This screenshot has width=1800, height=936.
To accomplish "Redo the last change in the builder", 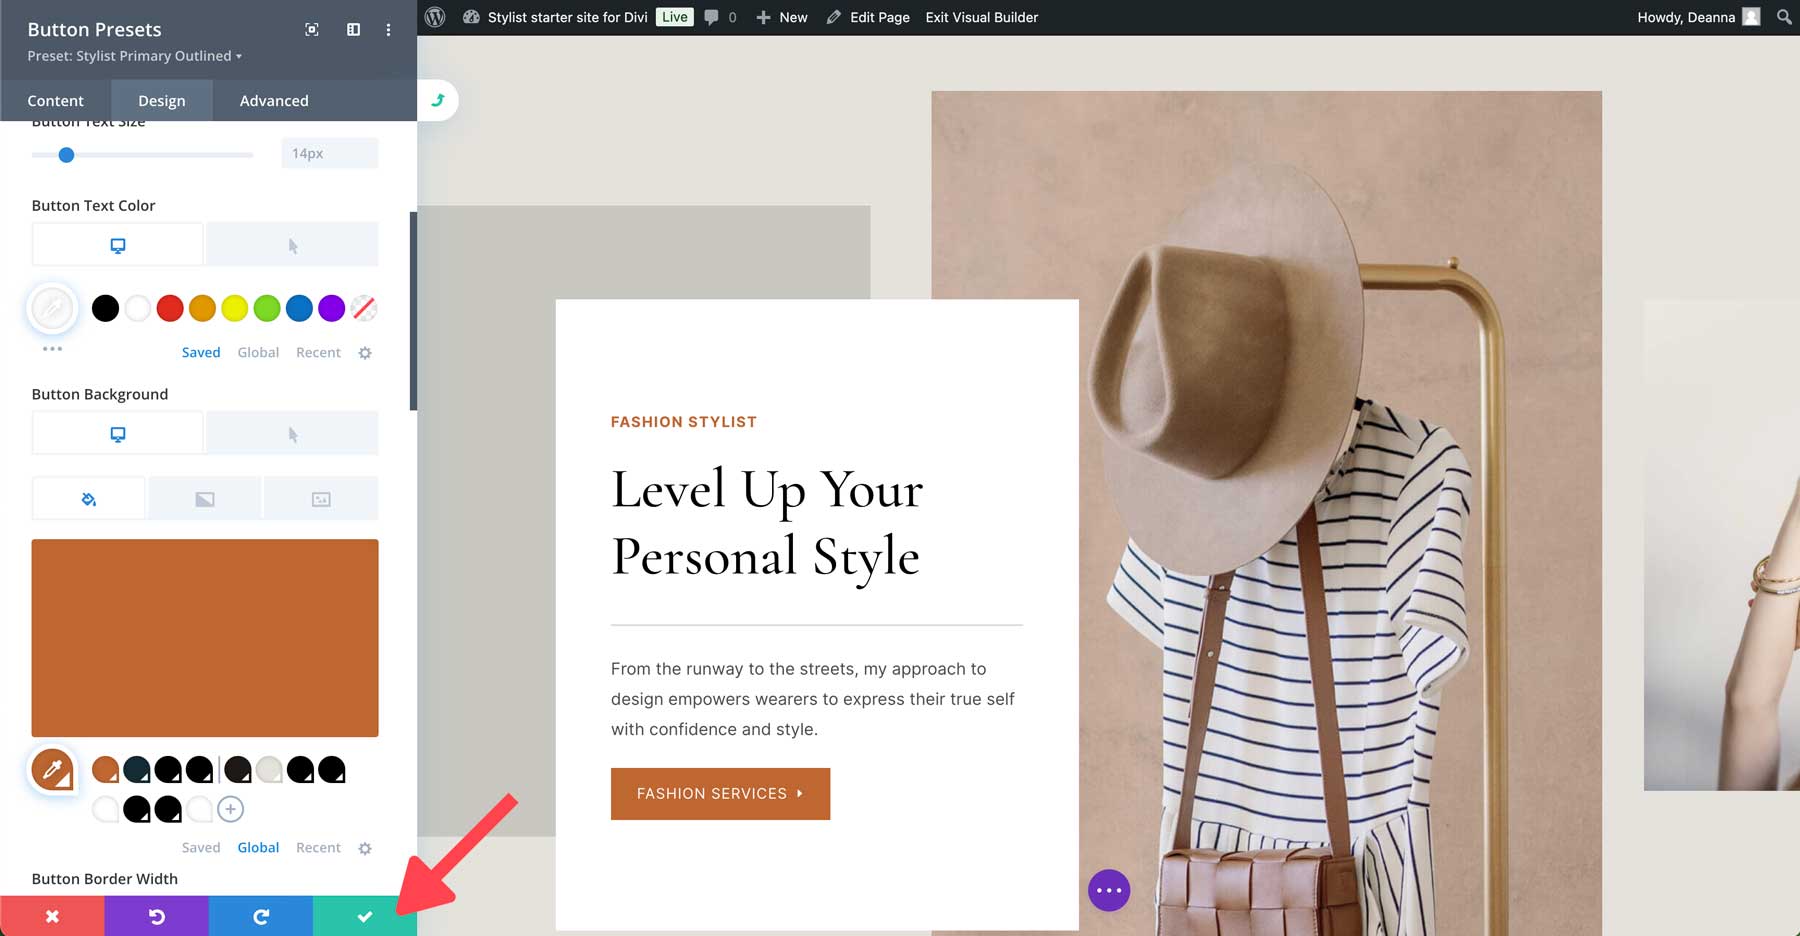I will click(260, 915).
